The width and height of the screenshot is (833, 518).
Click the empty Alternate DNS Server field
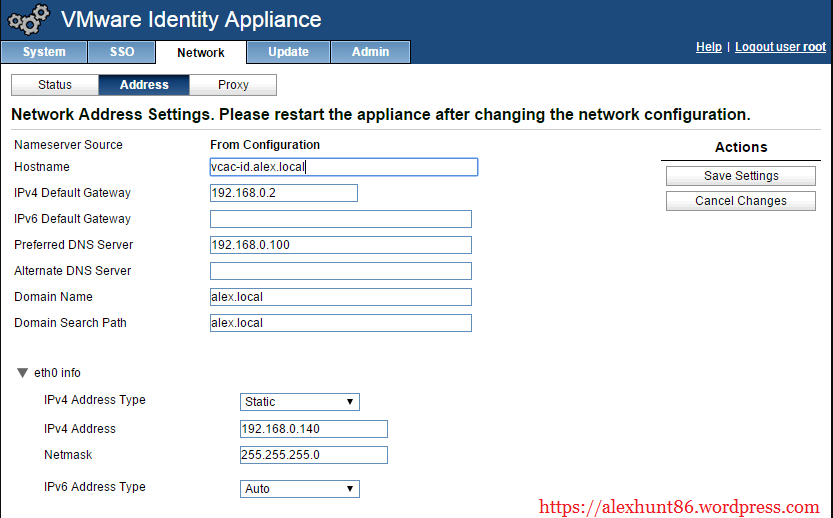click(x=340, y=271)
